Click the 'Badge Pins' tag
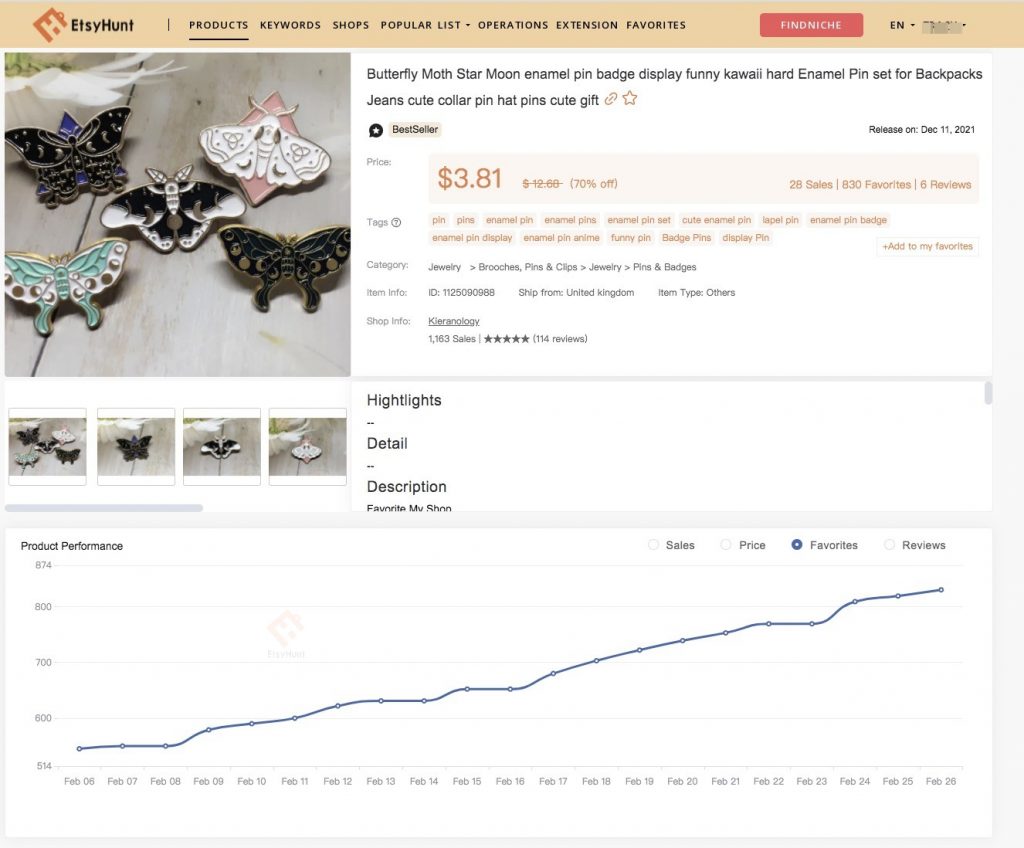 [x=686, y=238]
